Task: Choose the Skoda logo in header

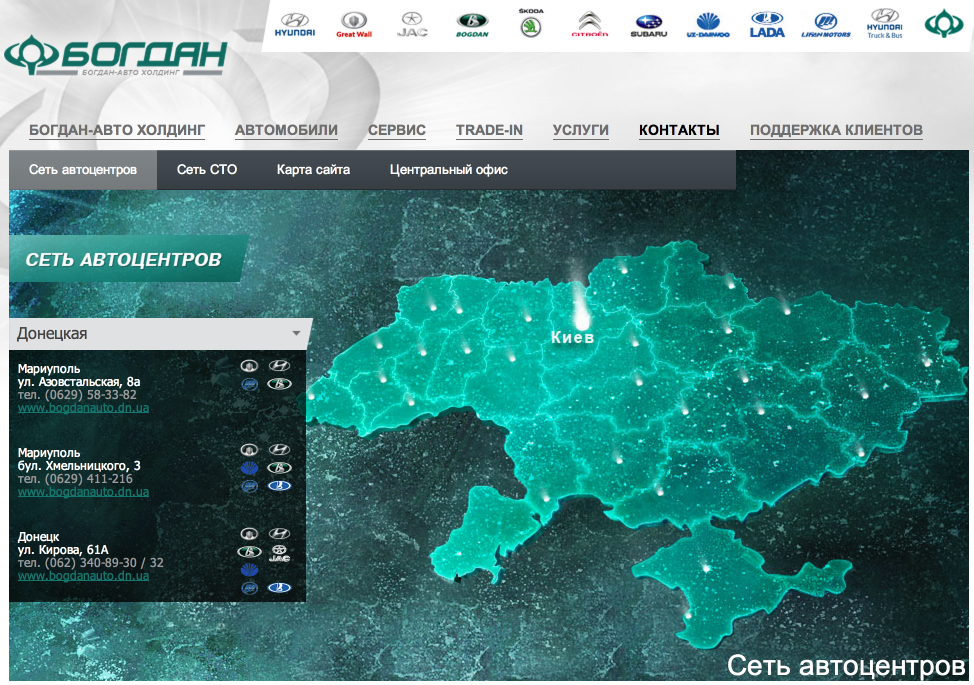Action: click(531, 23)
